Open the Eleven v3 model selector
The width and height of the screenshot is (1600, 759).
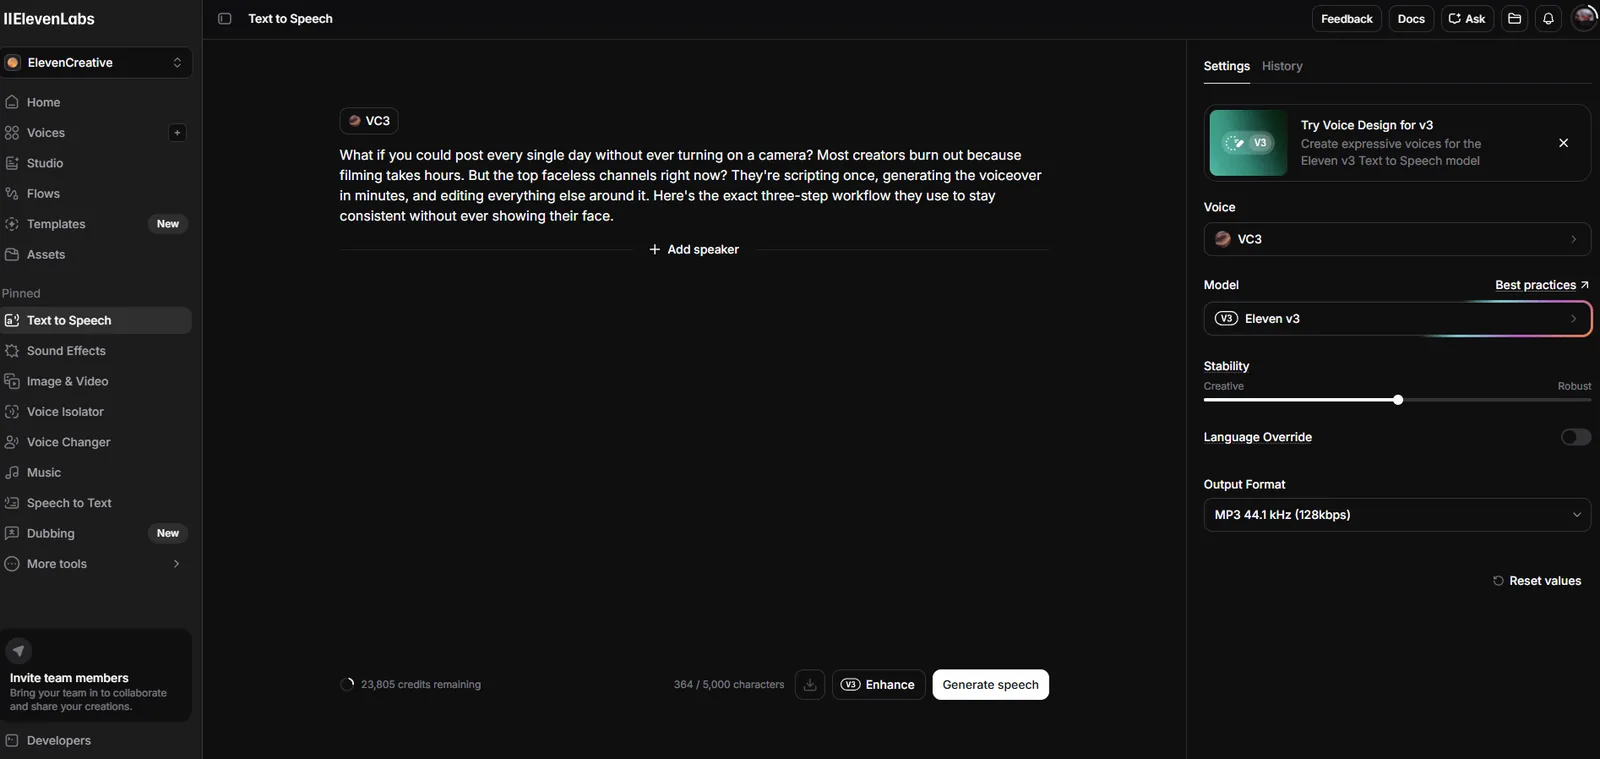(x=1397, y=319)
